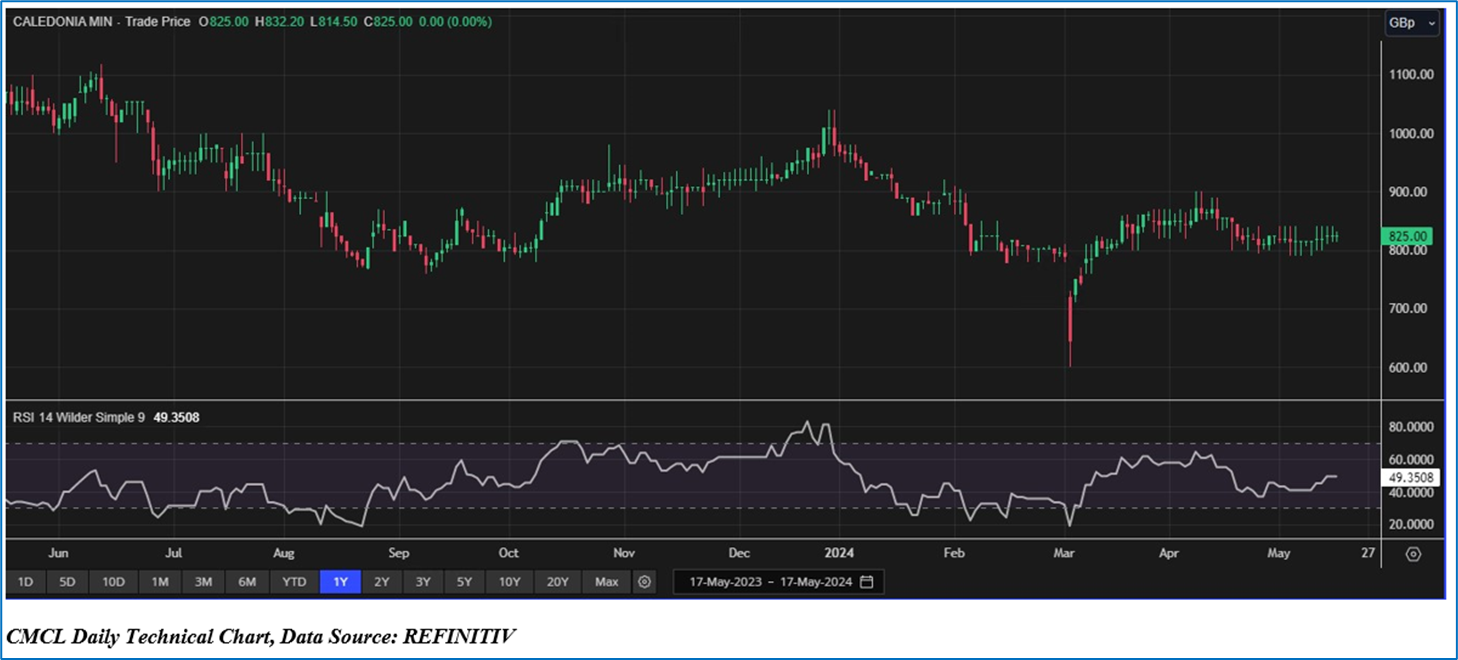1458x660 pixels.
Task: Select the 10D time range
Action: pos(113,581)
